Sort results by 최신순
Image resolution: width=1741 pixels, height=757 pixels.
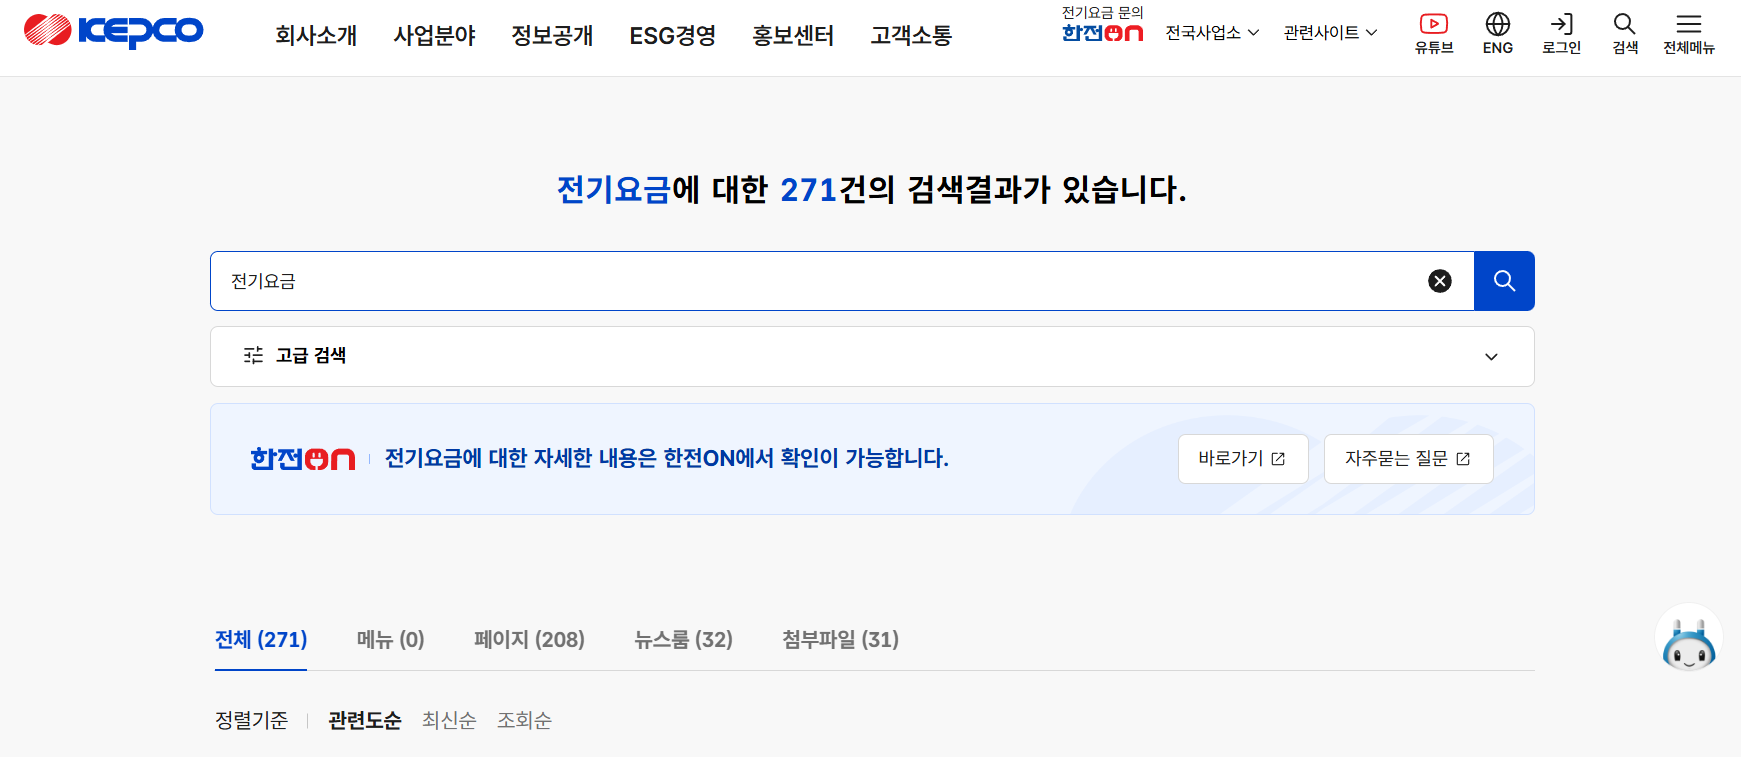click(x=449, y=721)
